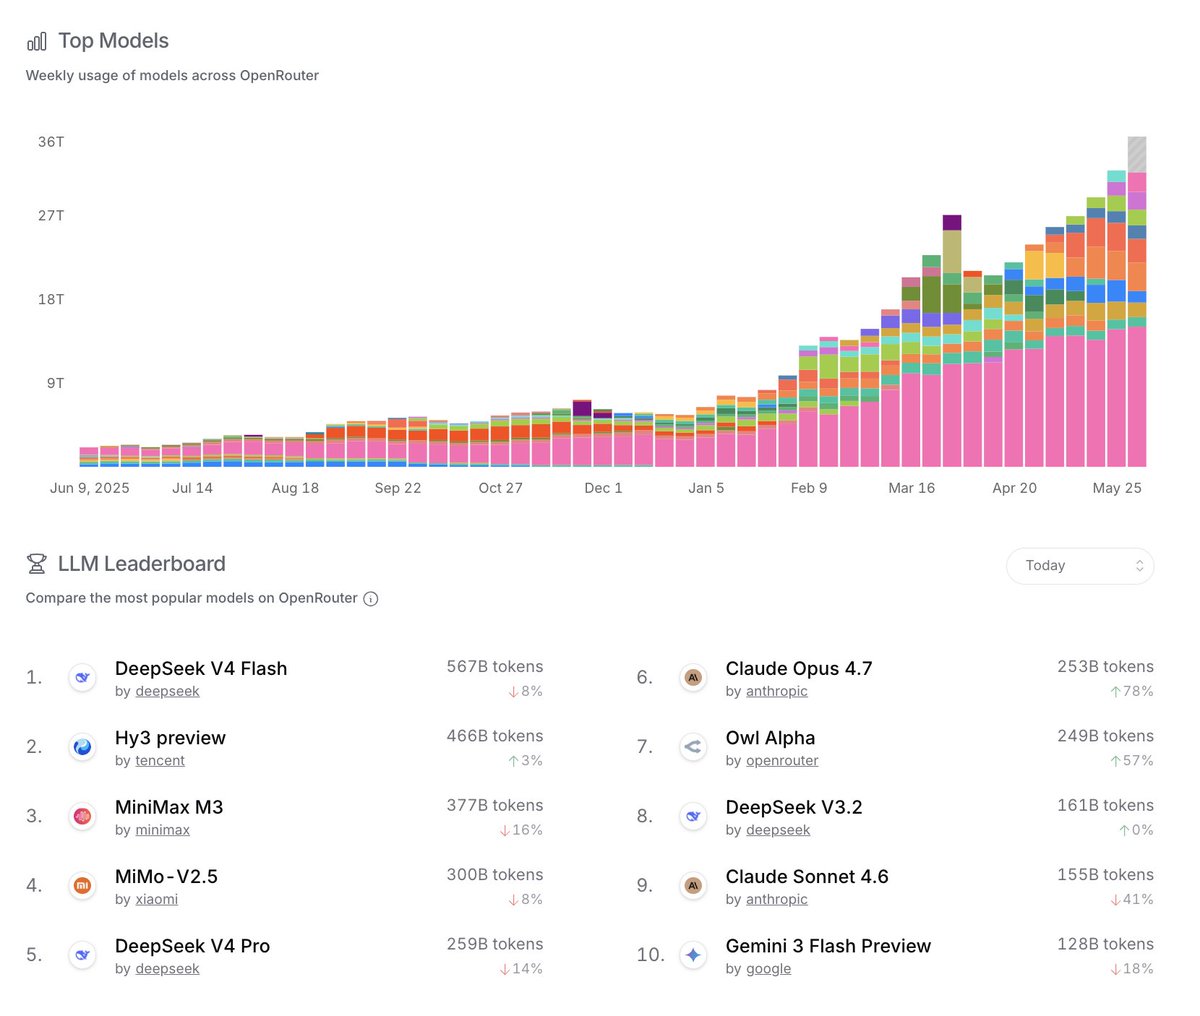Click the 259B tokens value

[495, 944]
